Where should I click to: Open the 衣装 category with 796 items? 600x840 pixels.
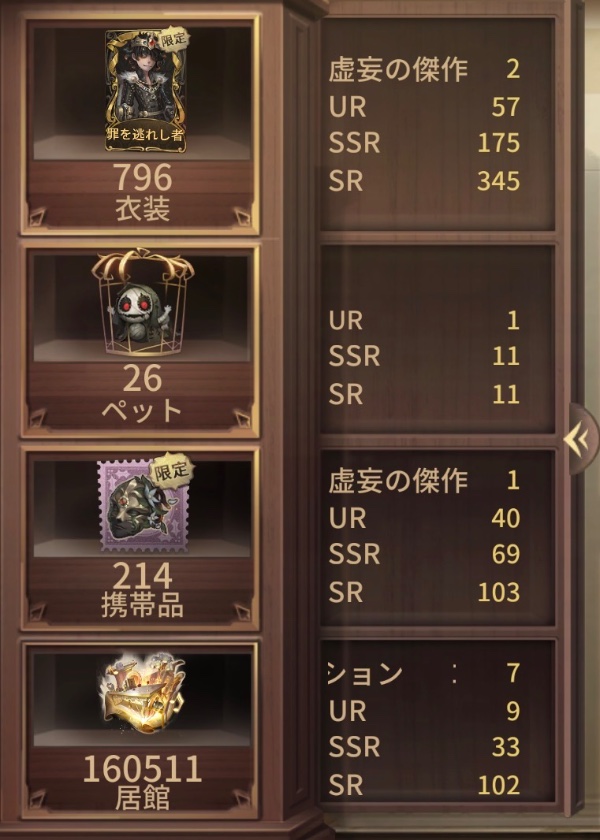[141, 125]
